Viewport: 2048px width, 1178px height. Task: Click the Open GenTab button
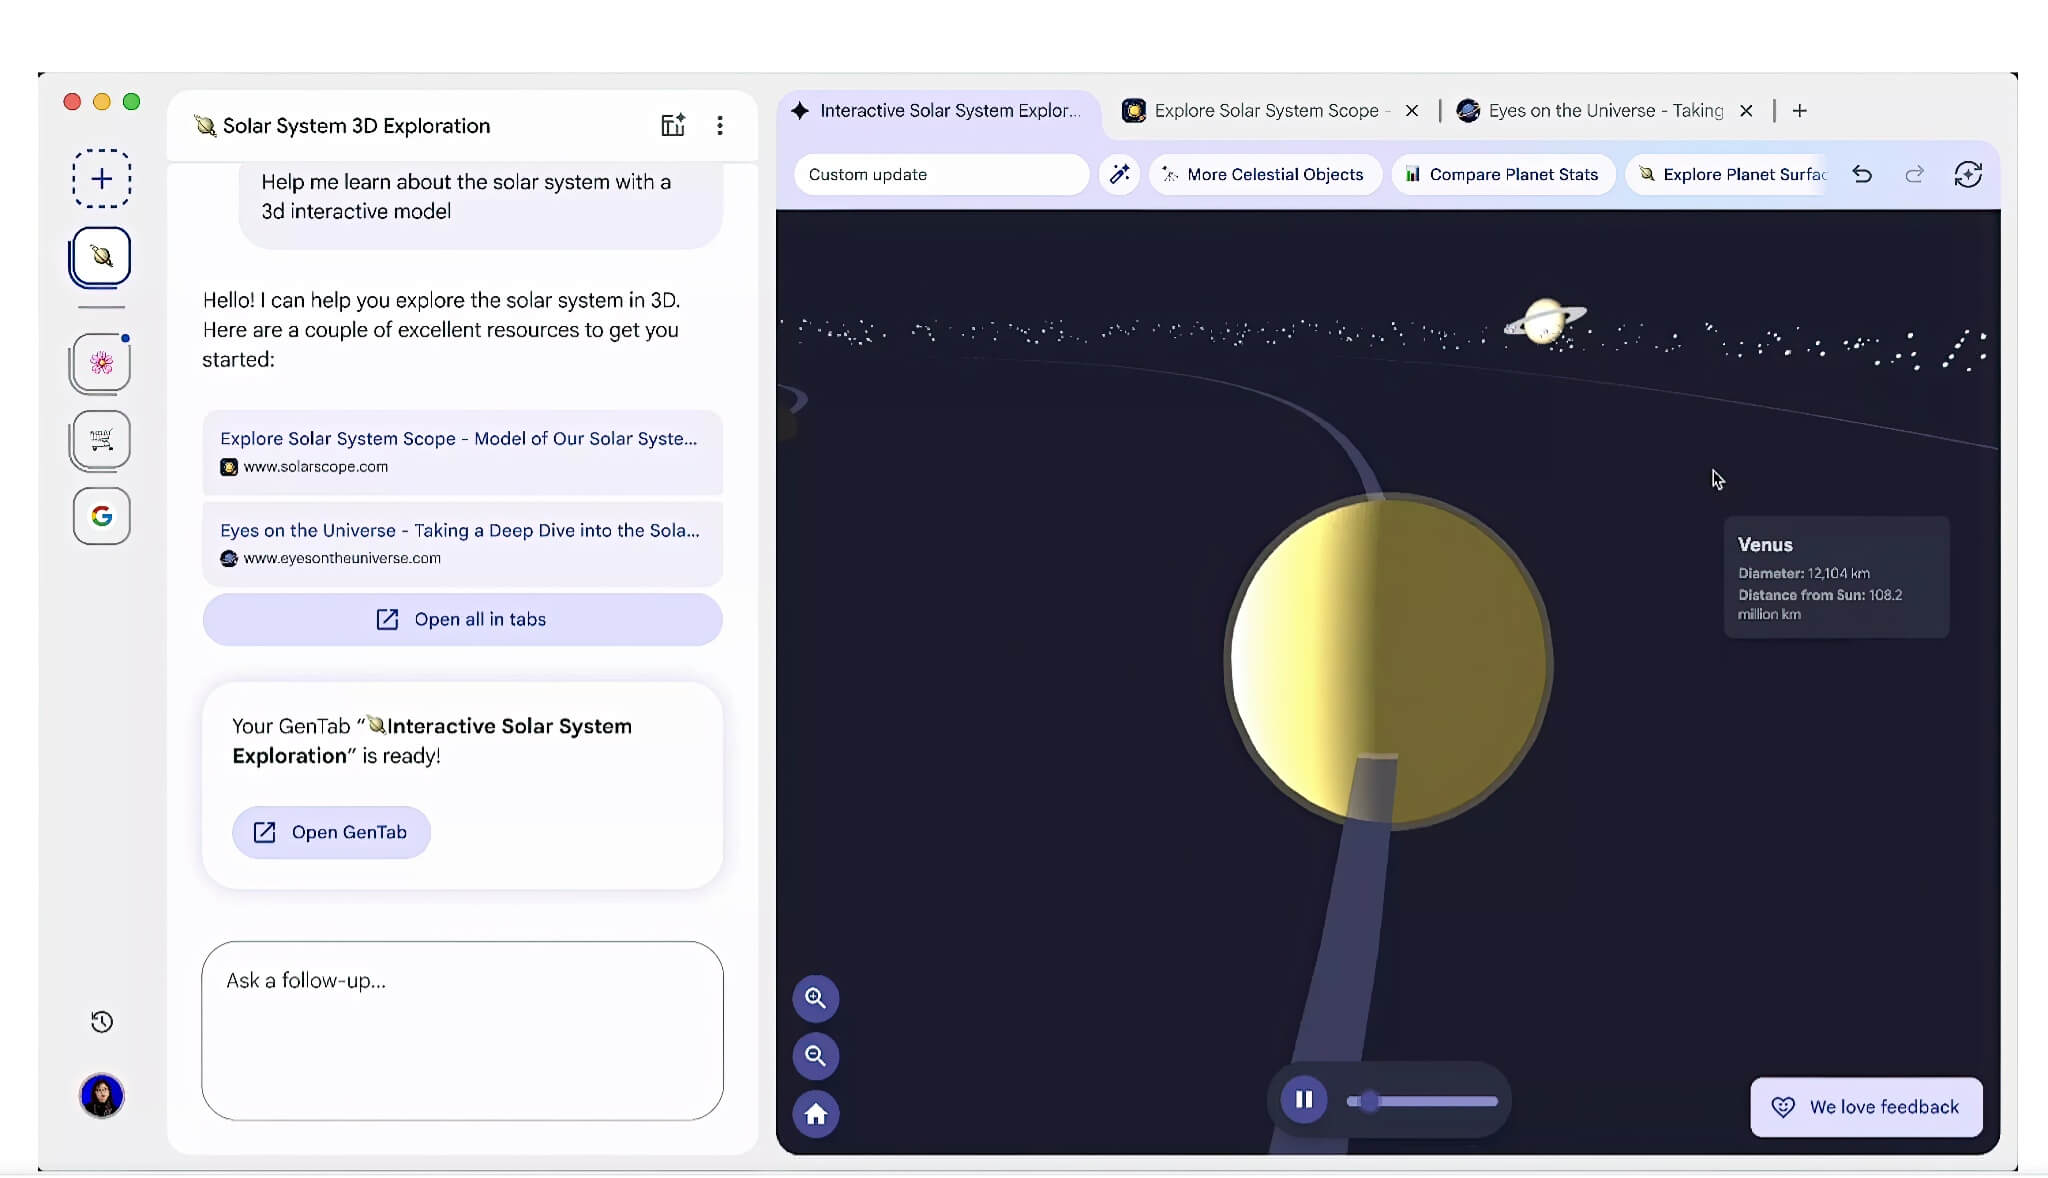click(331, 832)
